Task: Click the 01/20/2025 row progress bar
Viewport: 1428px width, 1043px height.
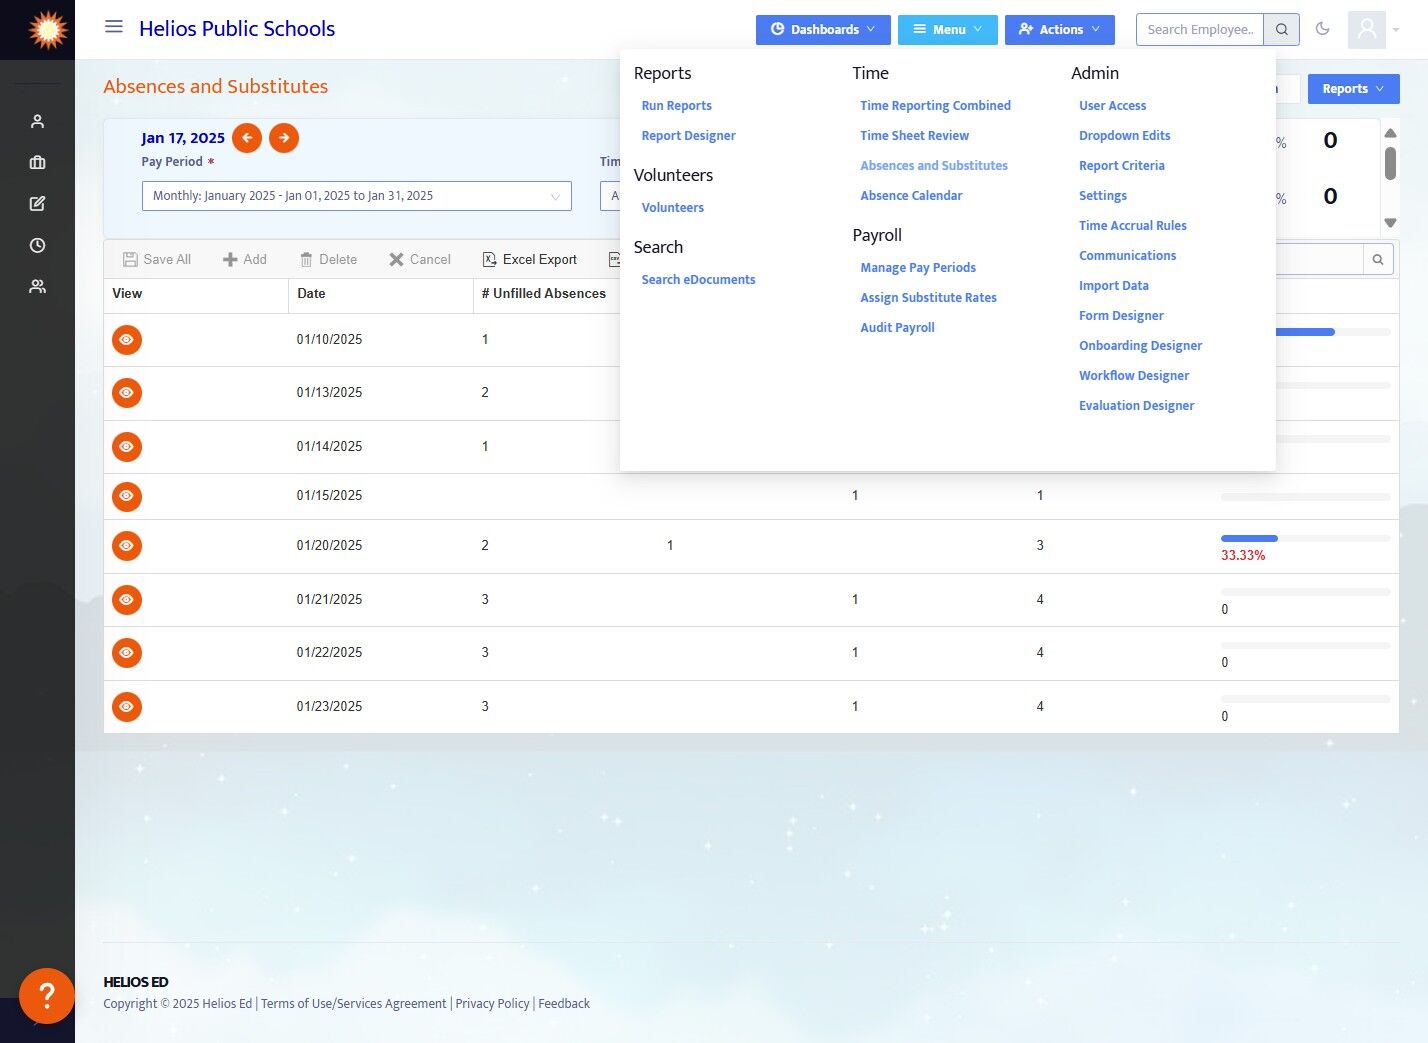Action: point(1306,539)
